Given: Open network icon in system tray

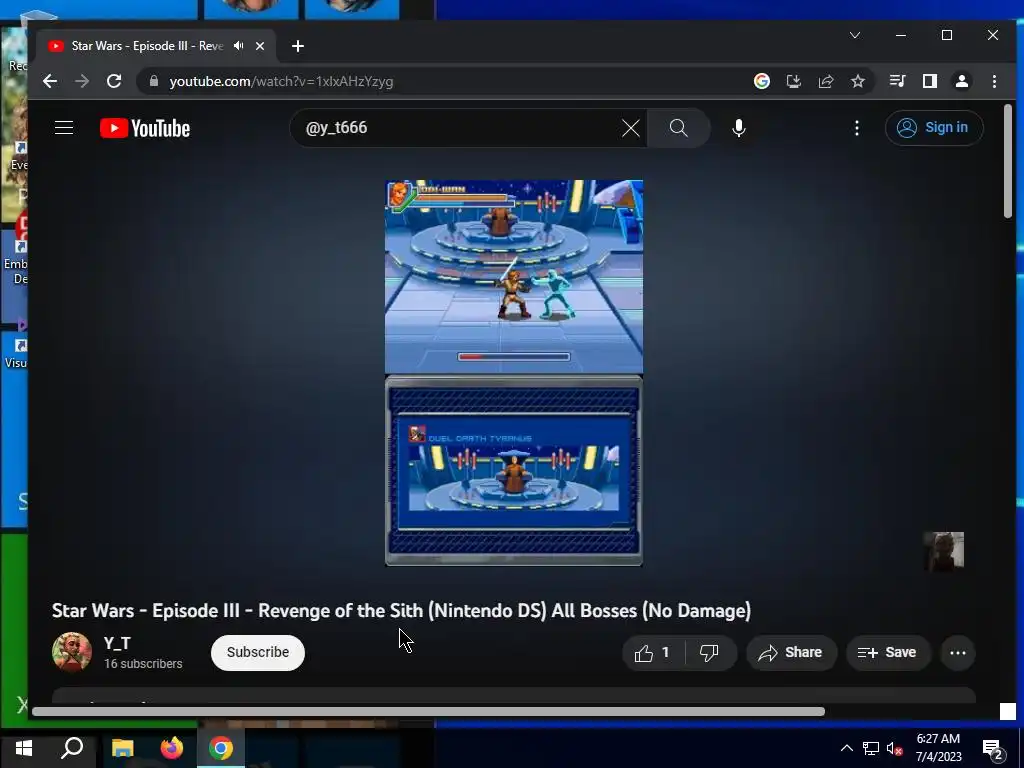Looking at the screenshot, I should pos(871,748).
